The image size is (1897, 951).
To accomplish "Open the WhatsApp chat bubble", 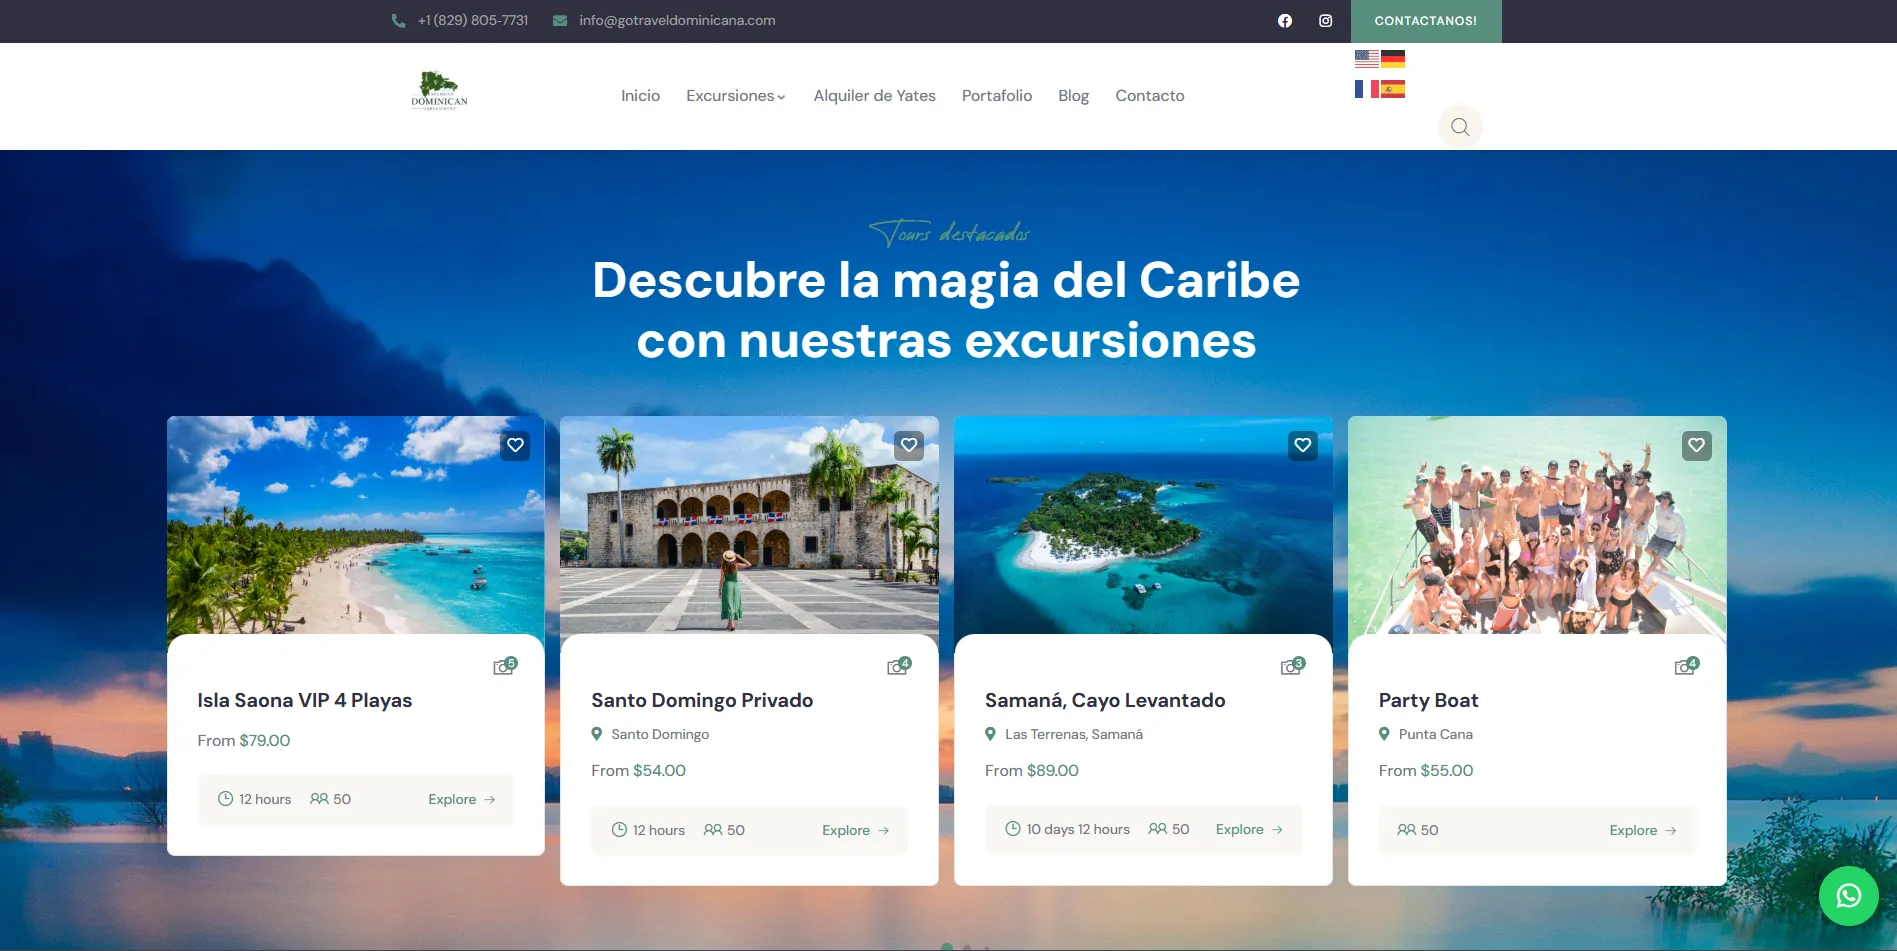I will point(1849,896).
